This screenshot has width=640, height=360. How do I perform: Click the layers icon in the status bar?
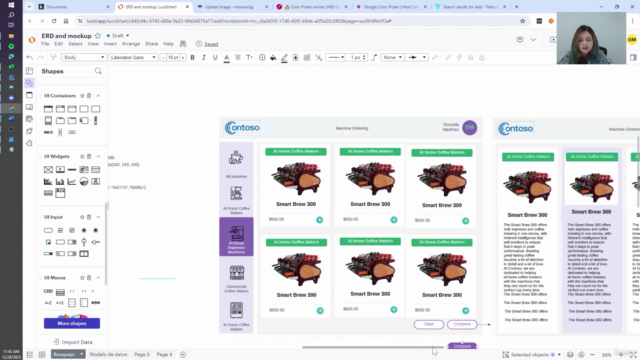pos(570,355)
